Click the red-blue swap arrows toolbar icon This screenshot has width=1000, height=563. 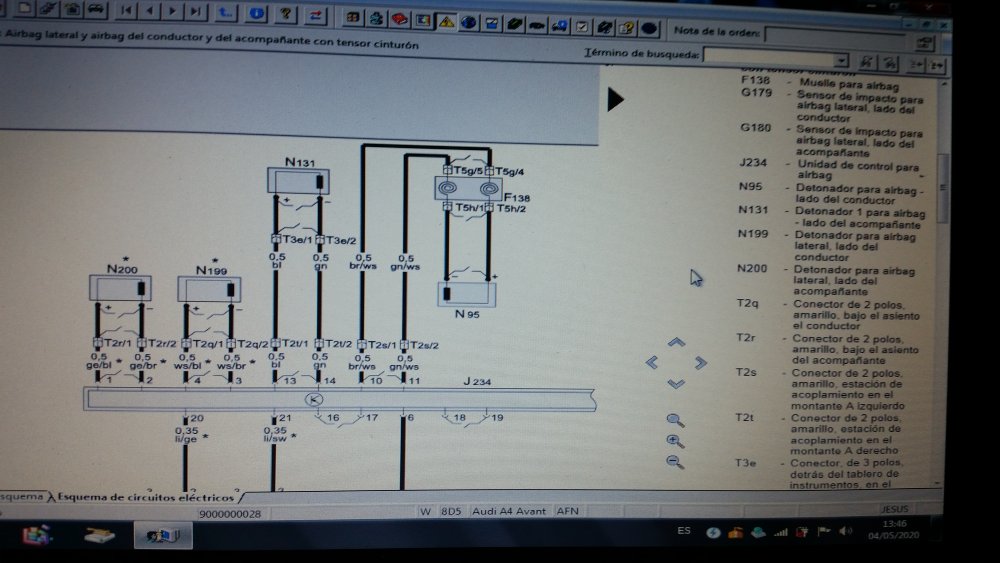point(314,15)
